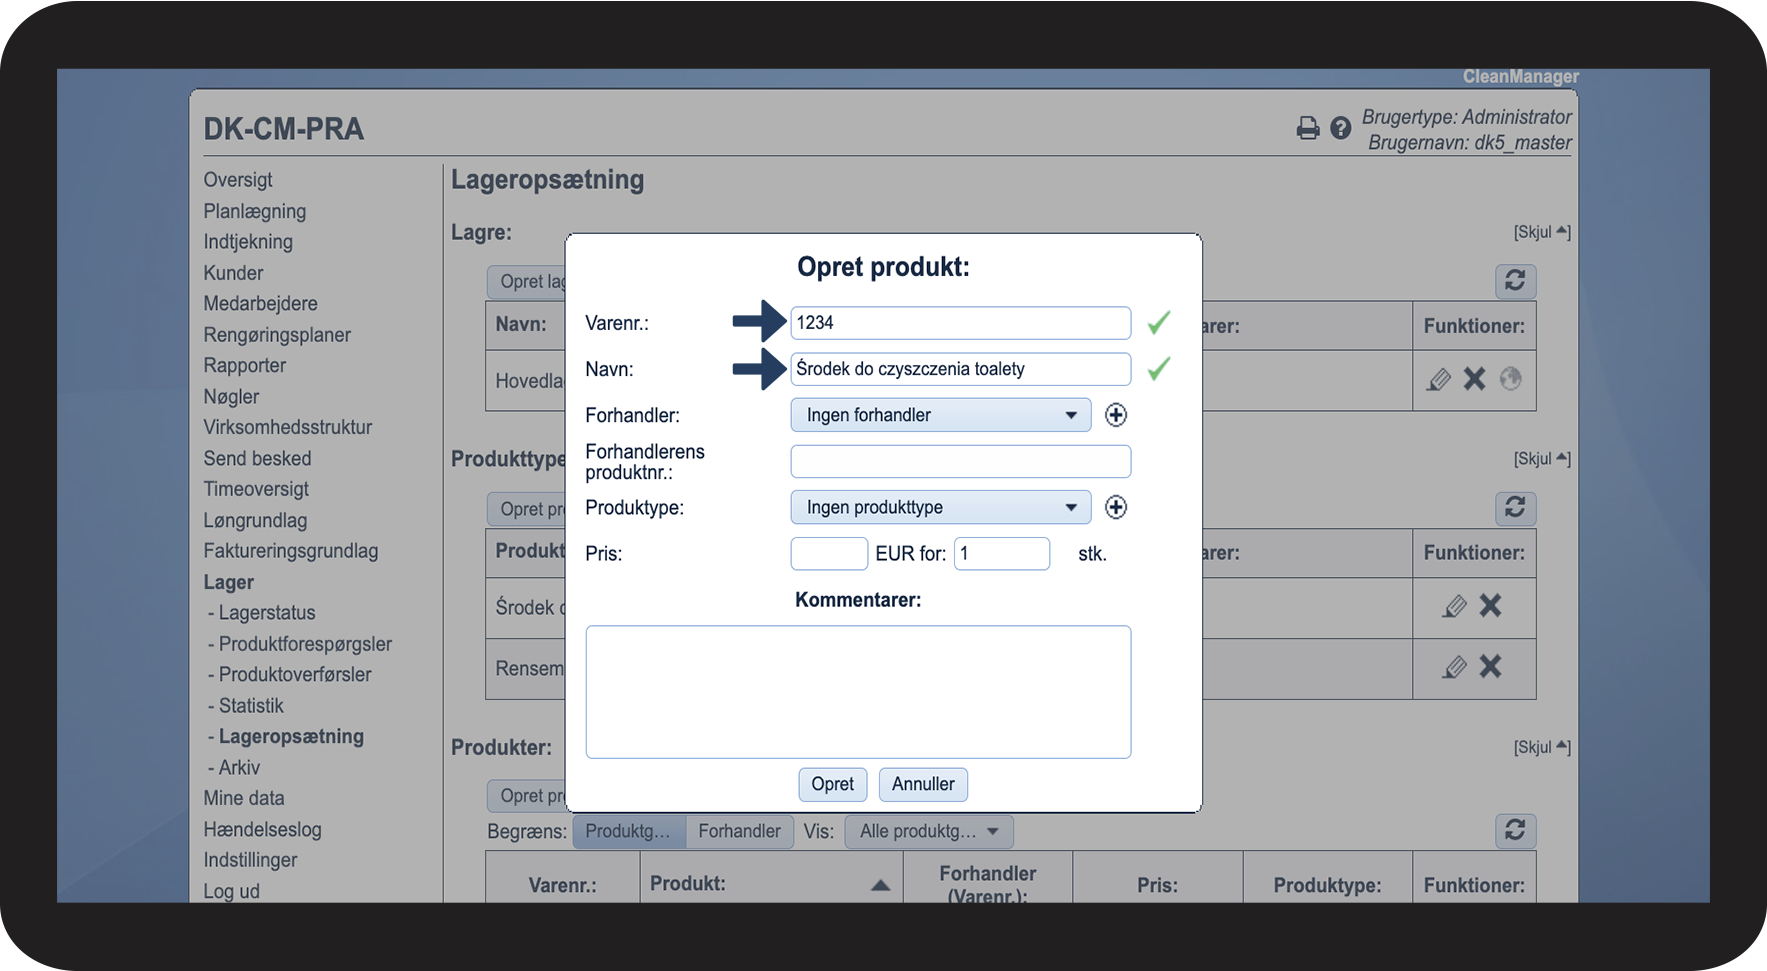1767x971 pixels.
Task: Open Indtjekning in the sidebar
Action: click(248, 242)
